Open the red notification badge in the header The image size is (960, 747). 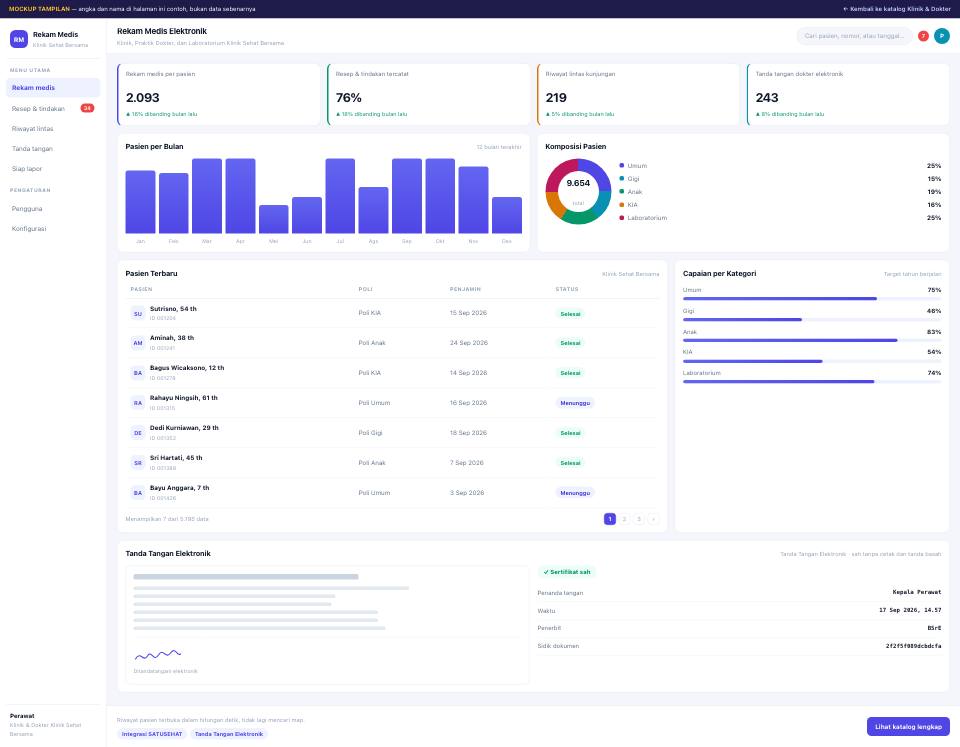(923, 36)
